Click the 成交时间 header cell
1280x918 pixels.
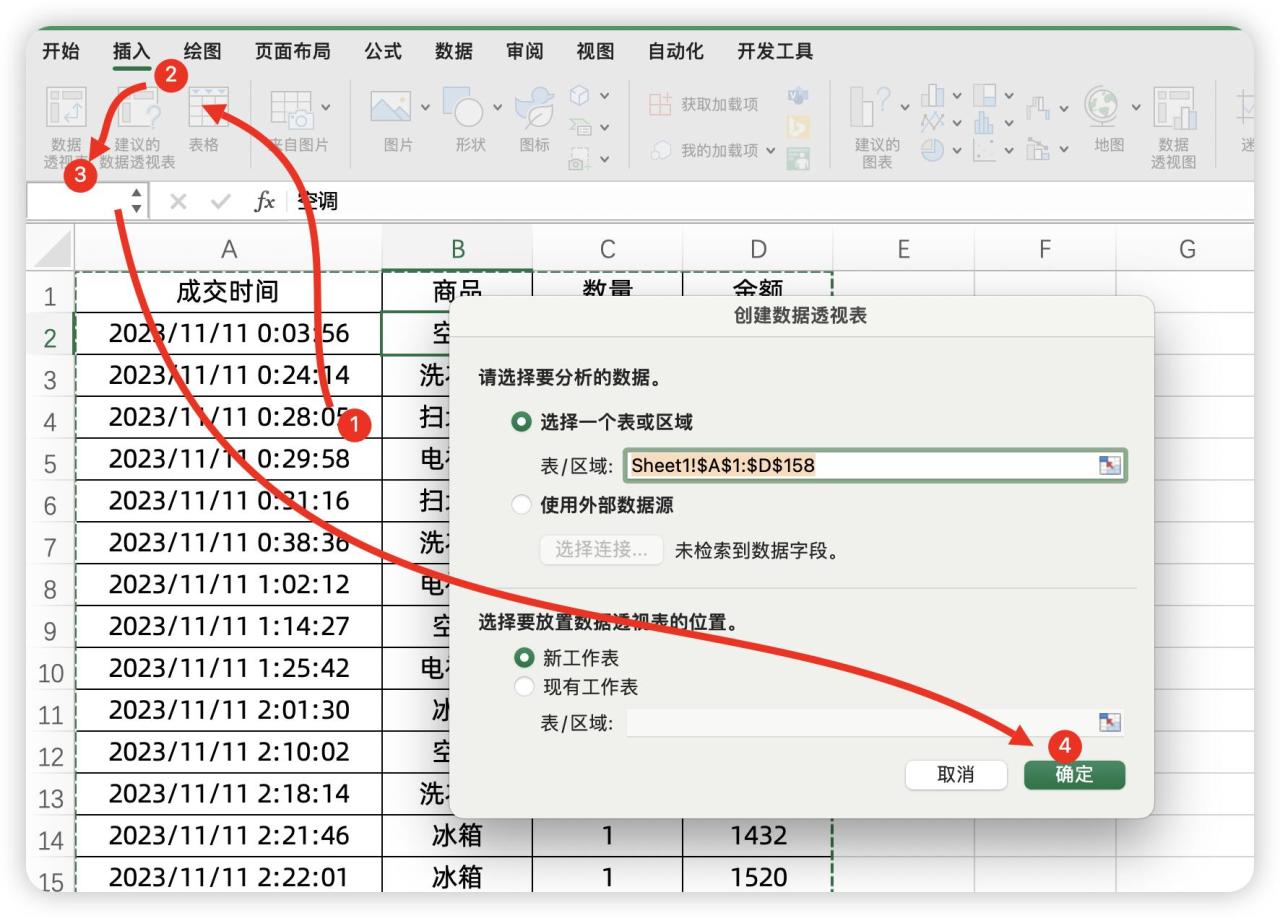coord(229,291)
